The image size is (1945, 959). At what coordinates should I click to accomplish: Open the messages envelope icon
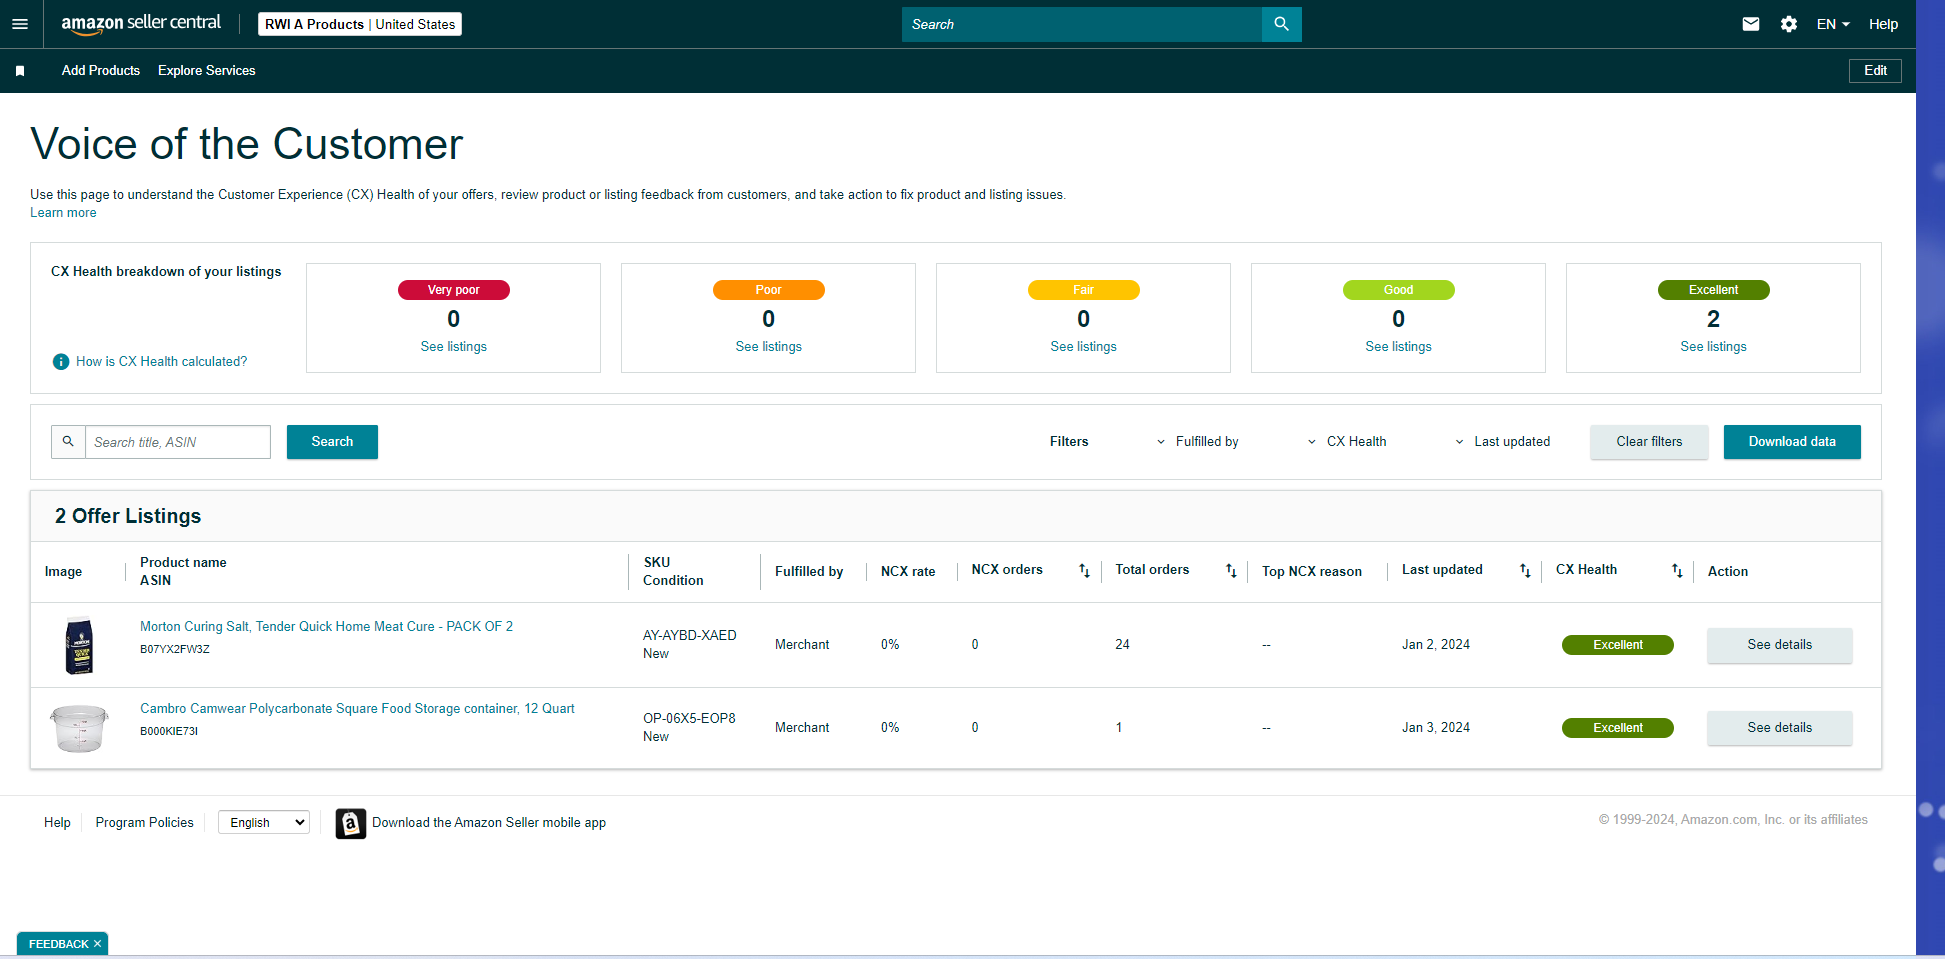click(x=1751, y=24)
